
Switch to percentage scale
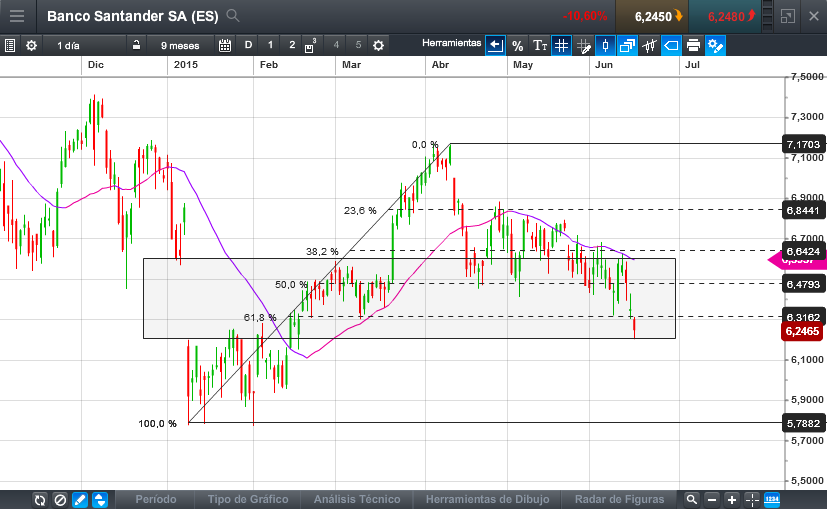click(517, 45)
